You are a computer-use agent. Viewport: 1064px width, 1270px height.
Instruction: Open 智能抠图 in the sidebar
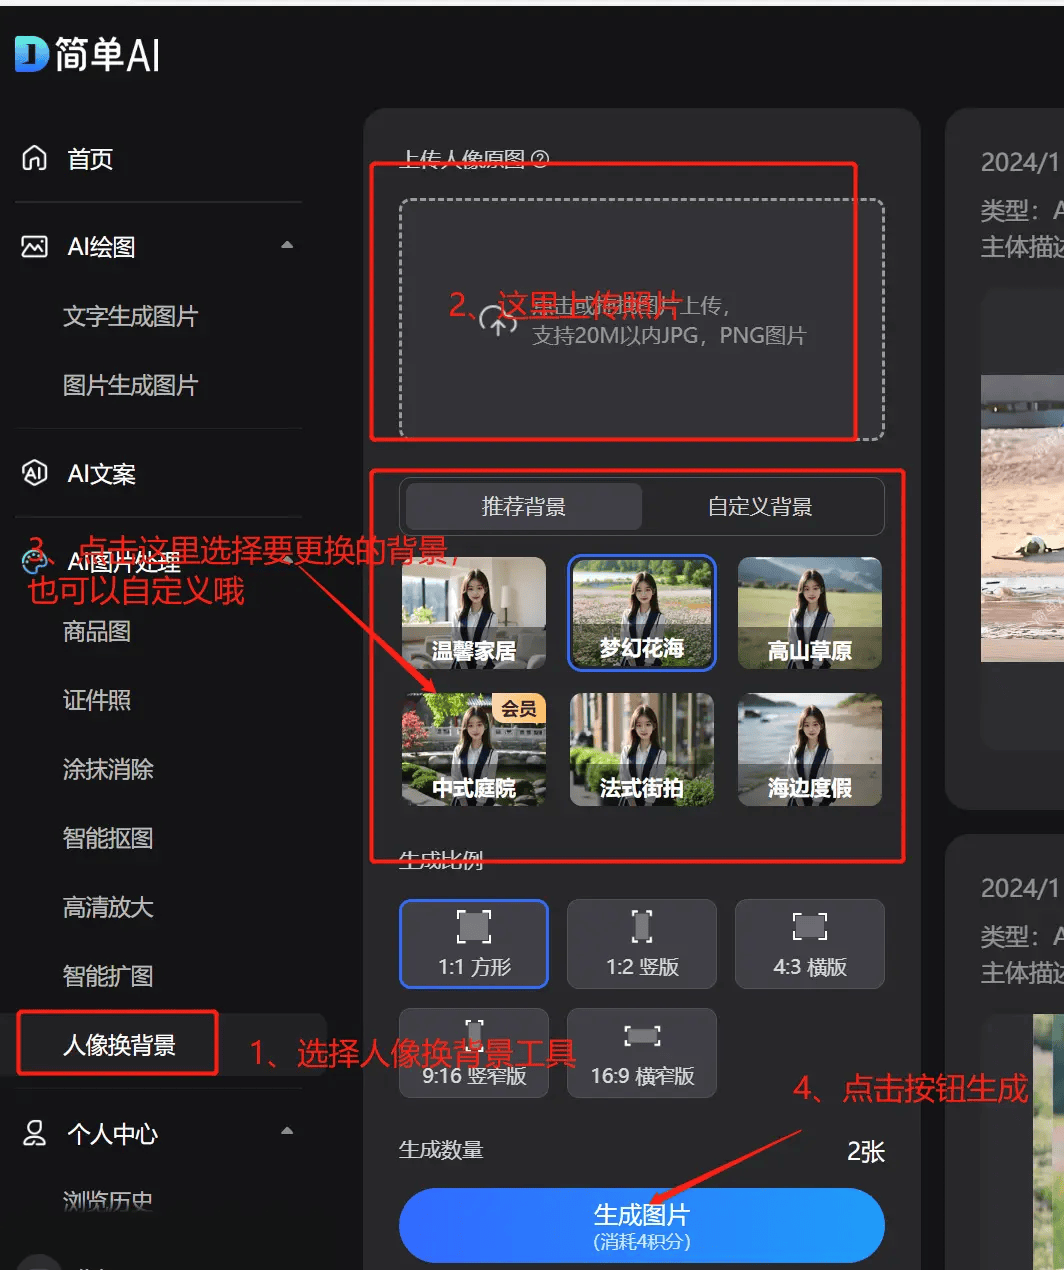coord(108,838)
